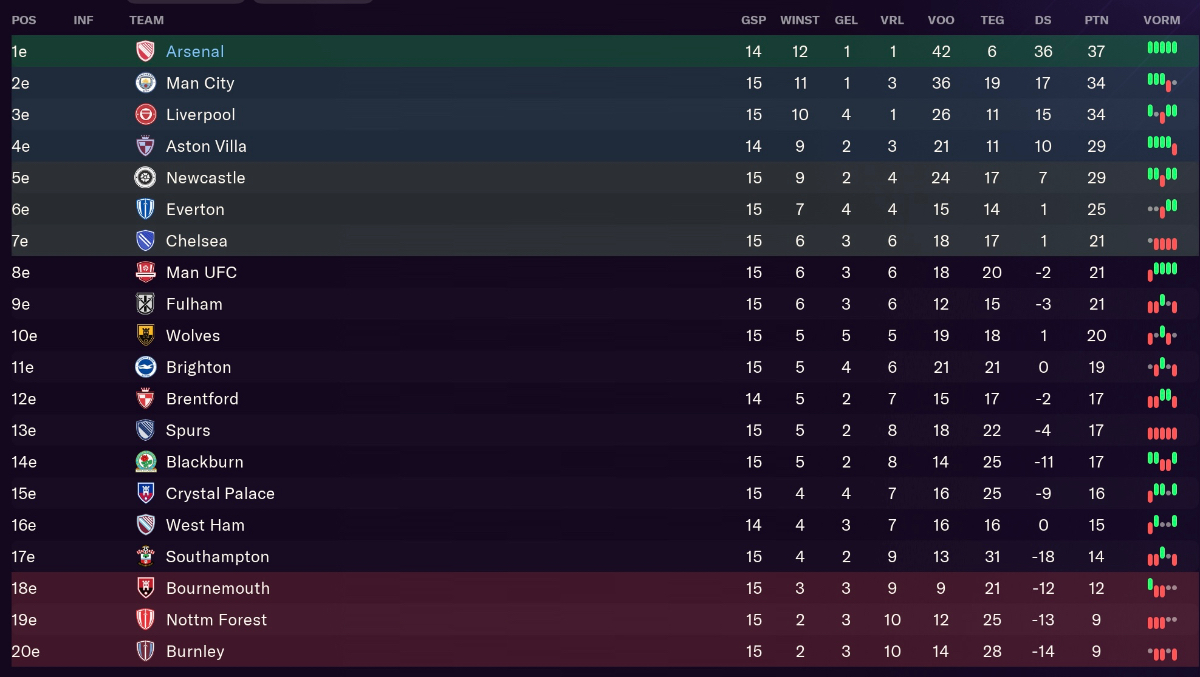The image size is (1200, 677).
Task: Open Liverpool via its crest icon
Action: pos(146,114)
